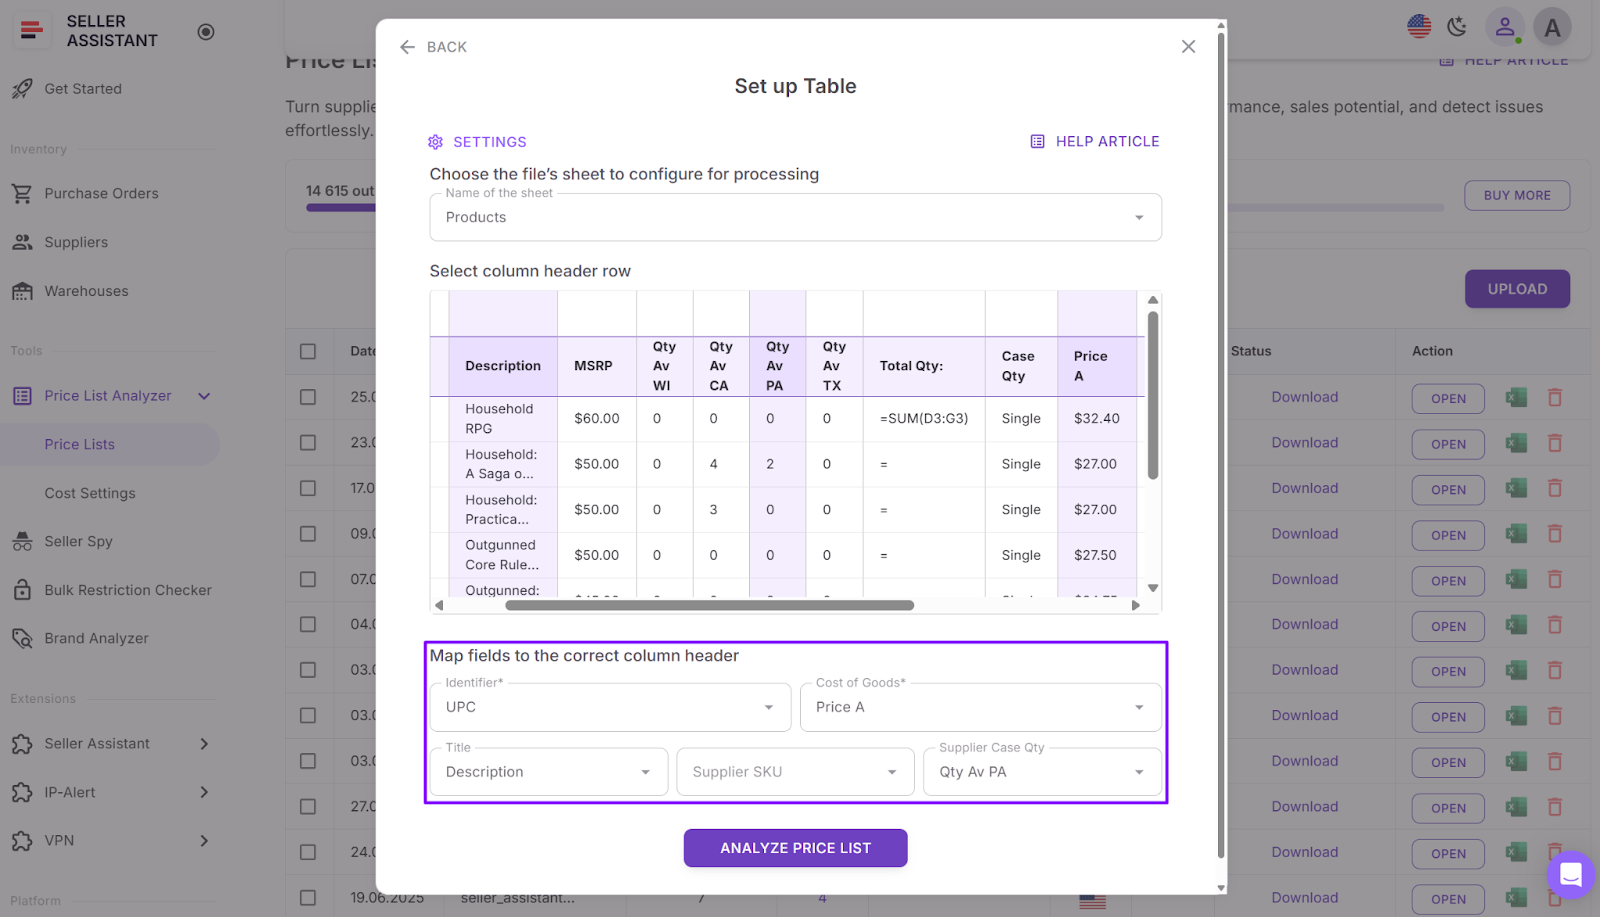Open the Cost of Goods dropdown
Screen dimensions: 1600x917
[x=980, y=708]
